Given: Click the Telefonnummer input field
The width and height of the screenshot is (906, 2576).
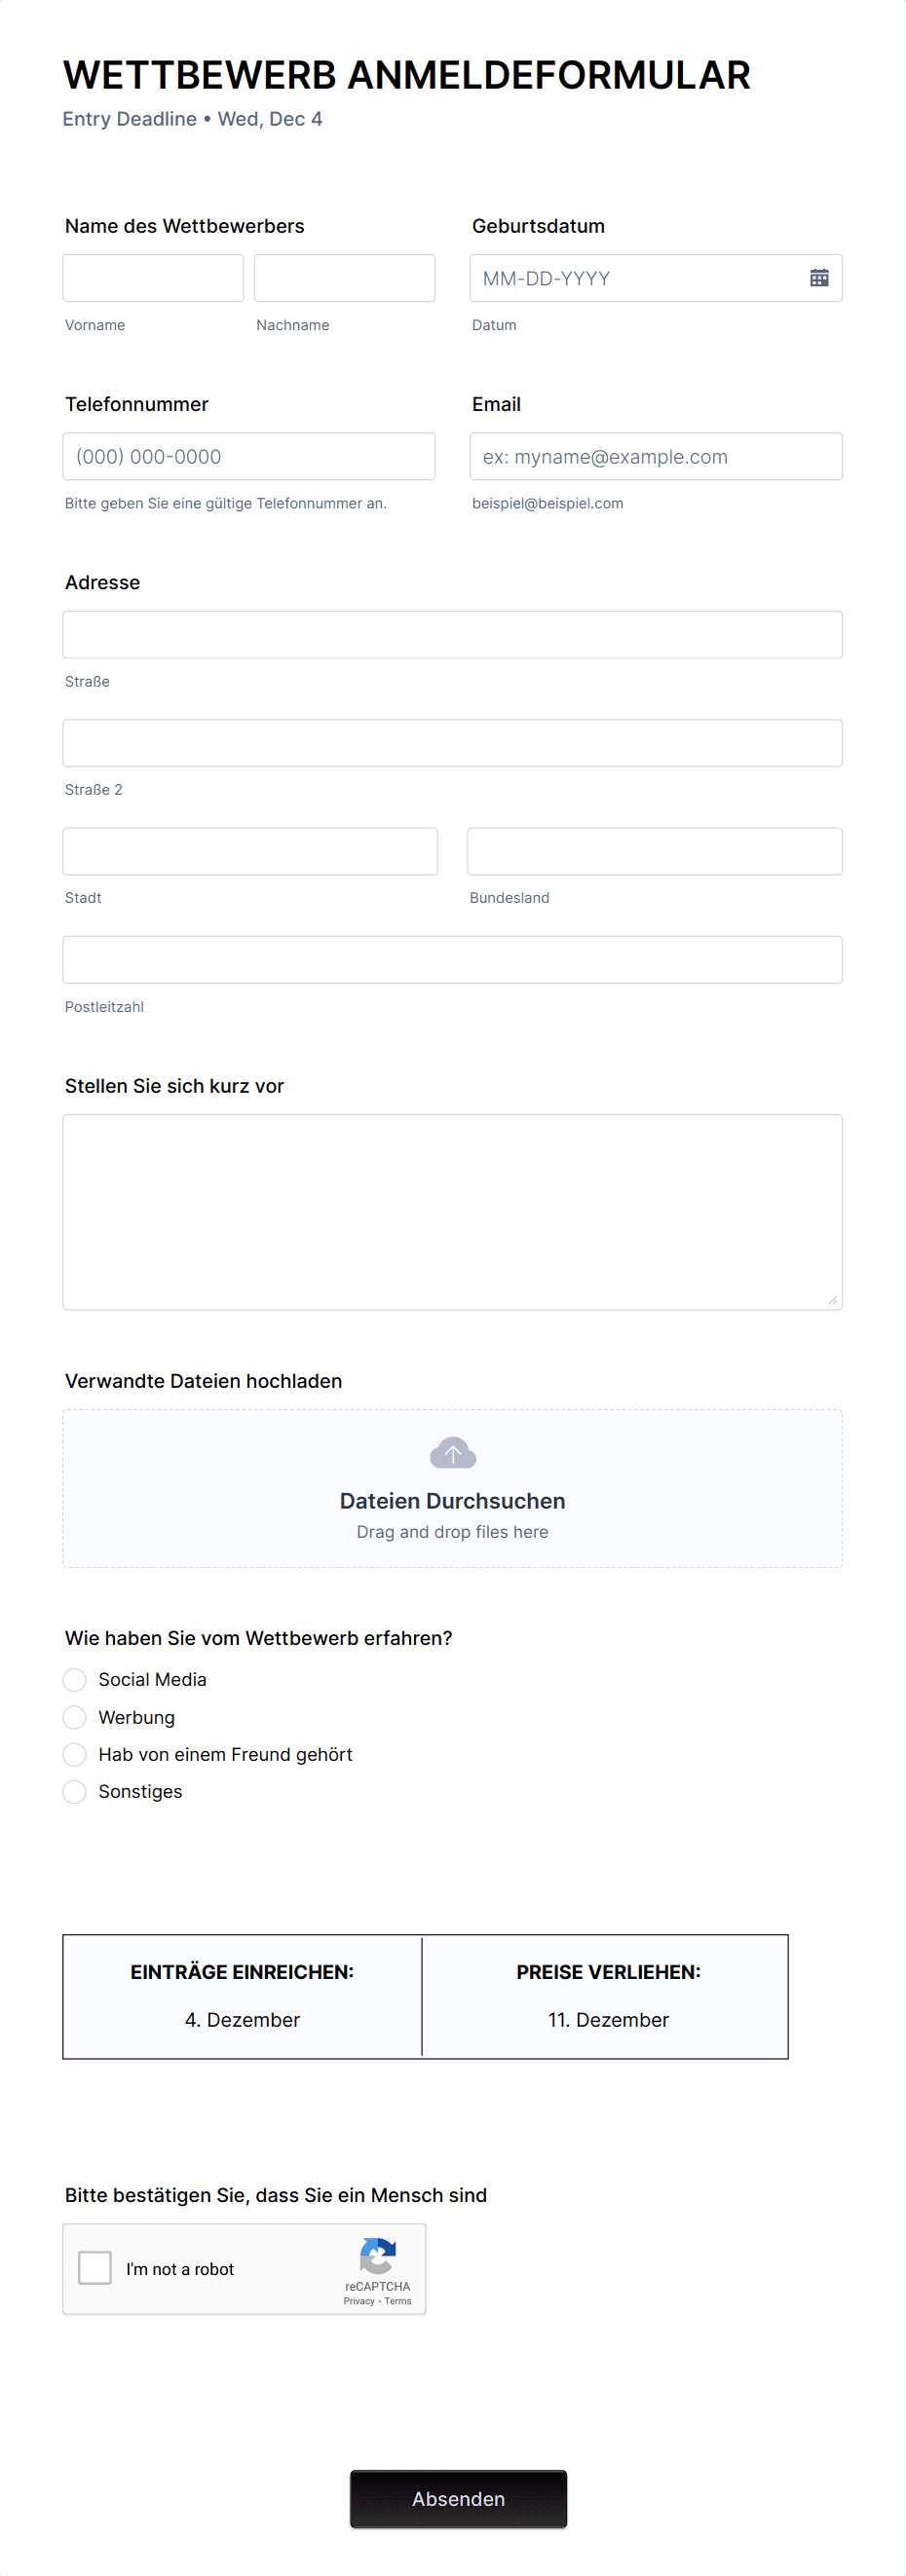Looking at the screenshot, I should coord(248,456).
